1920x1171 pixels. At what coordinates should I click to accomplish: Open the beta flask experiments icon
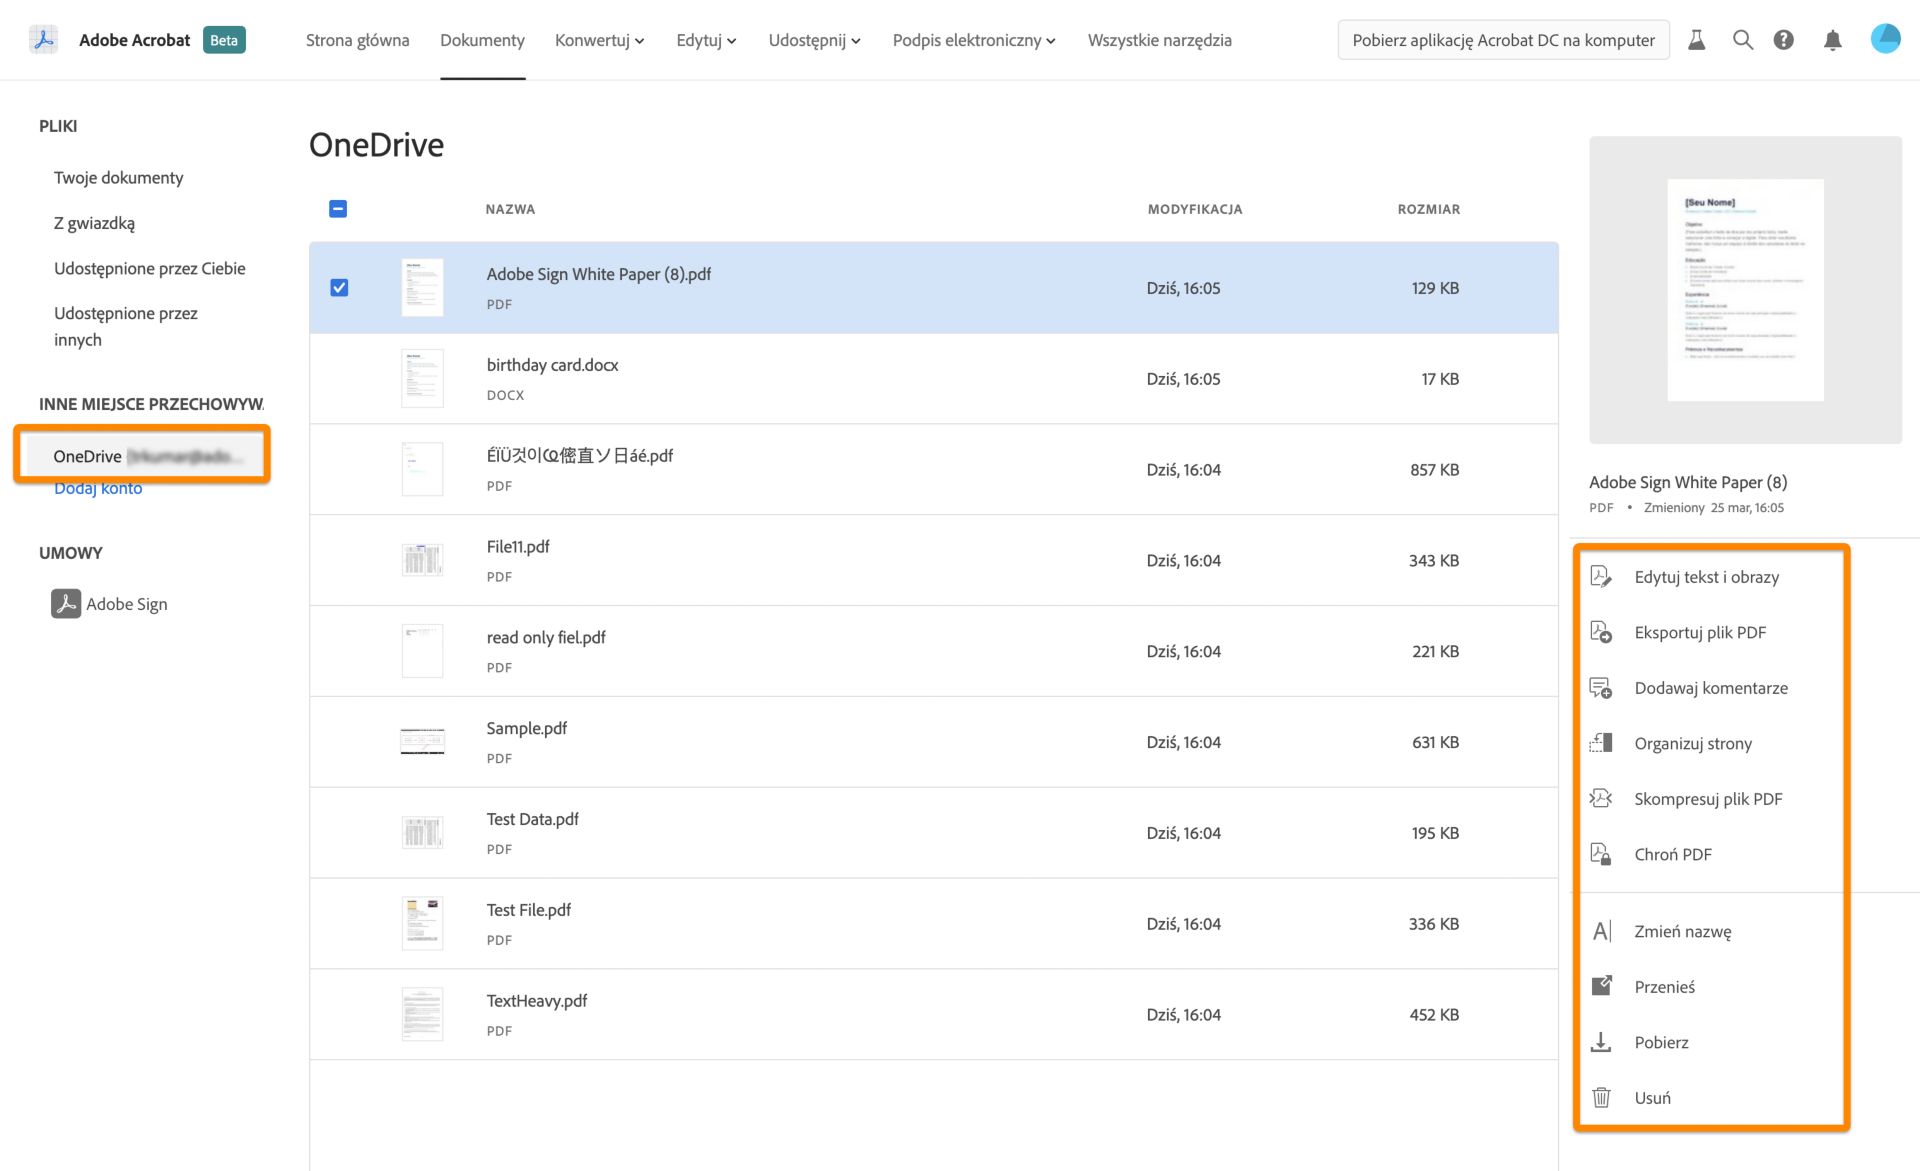[1696, 40]
